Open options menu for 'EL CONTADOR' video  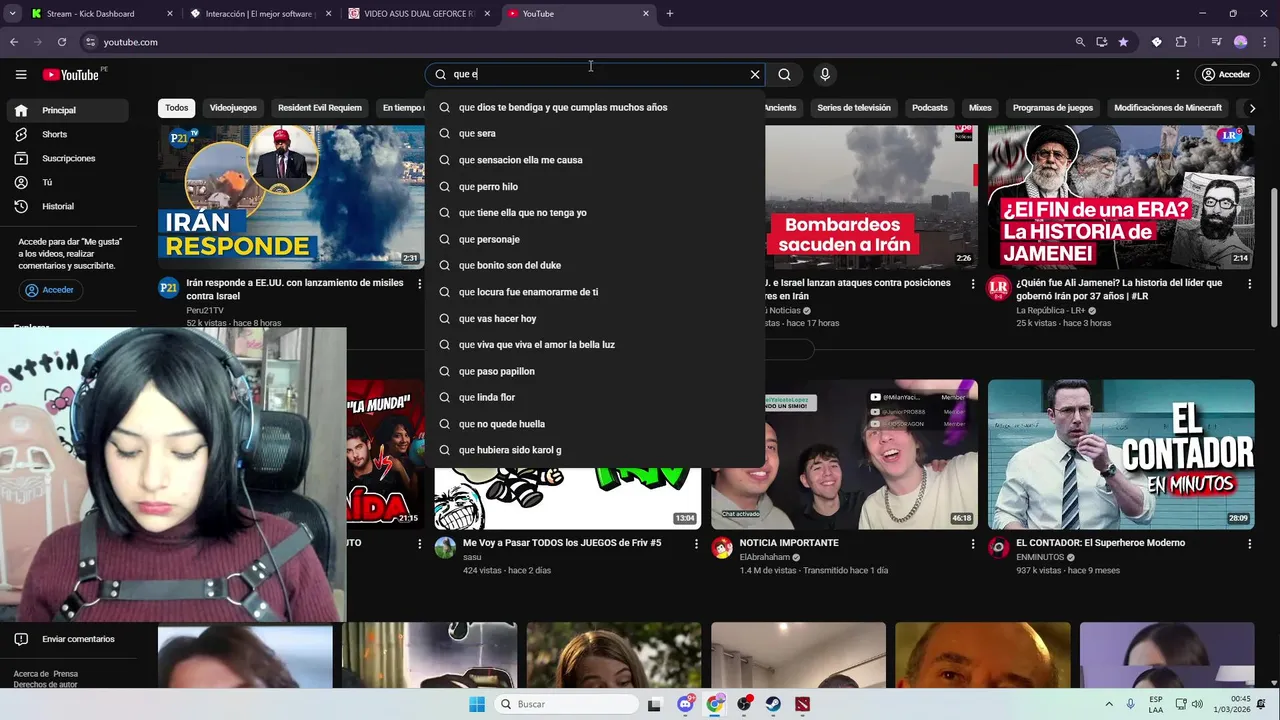point(1249,544)
